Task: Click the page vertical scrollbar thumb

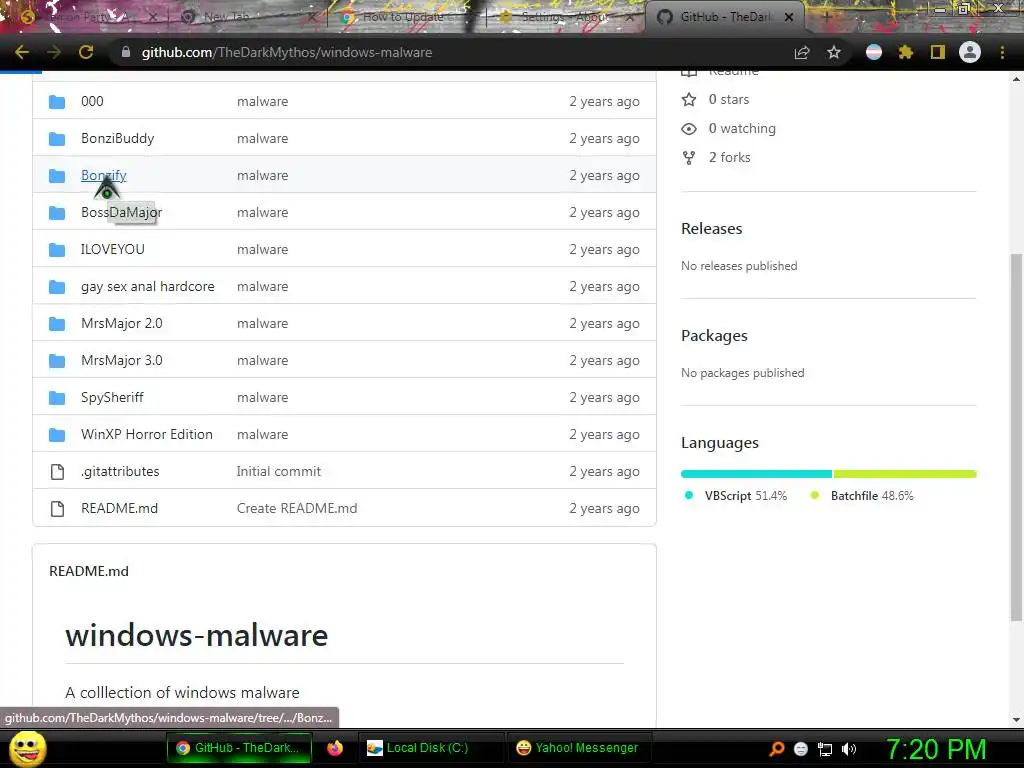Action: (1016, 436)
